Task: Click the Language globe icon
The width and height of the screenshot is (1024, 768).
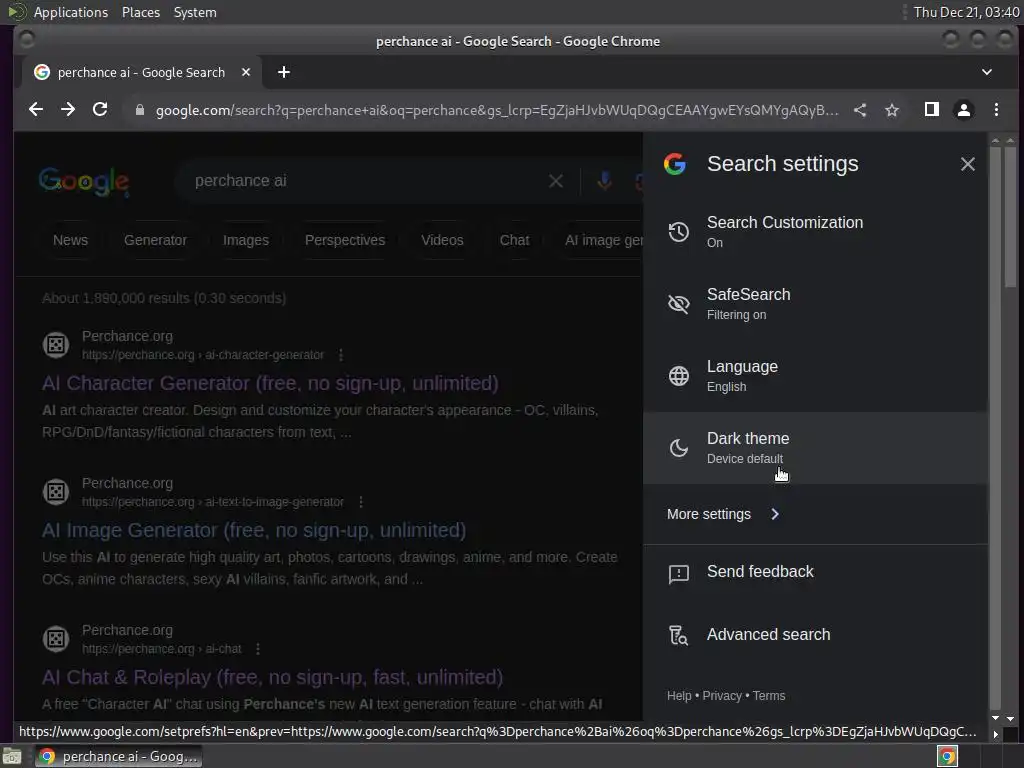Action: 679,376
